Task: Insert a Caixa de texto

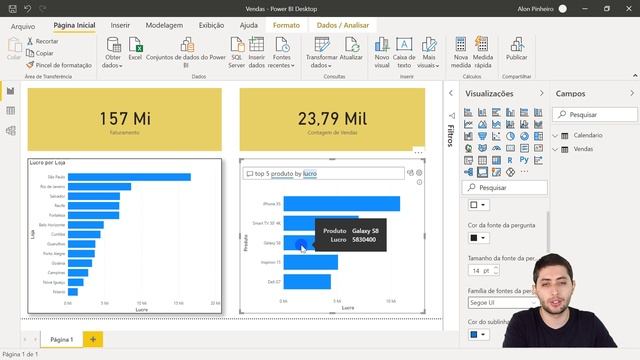Action: coord(404,52)
